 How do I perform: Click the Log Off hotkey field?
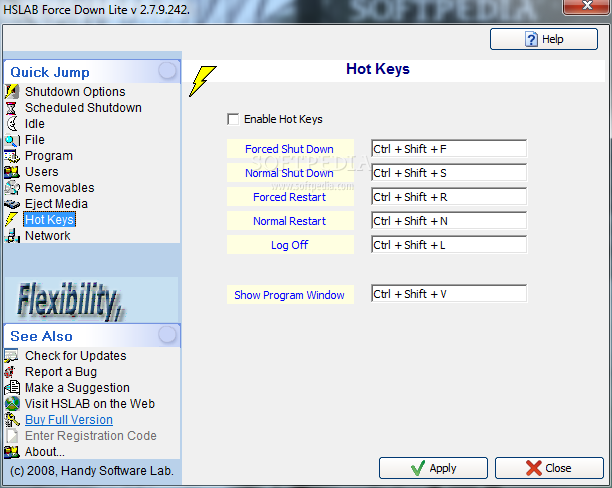(449, 245)
